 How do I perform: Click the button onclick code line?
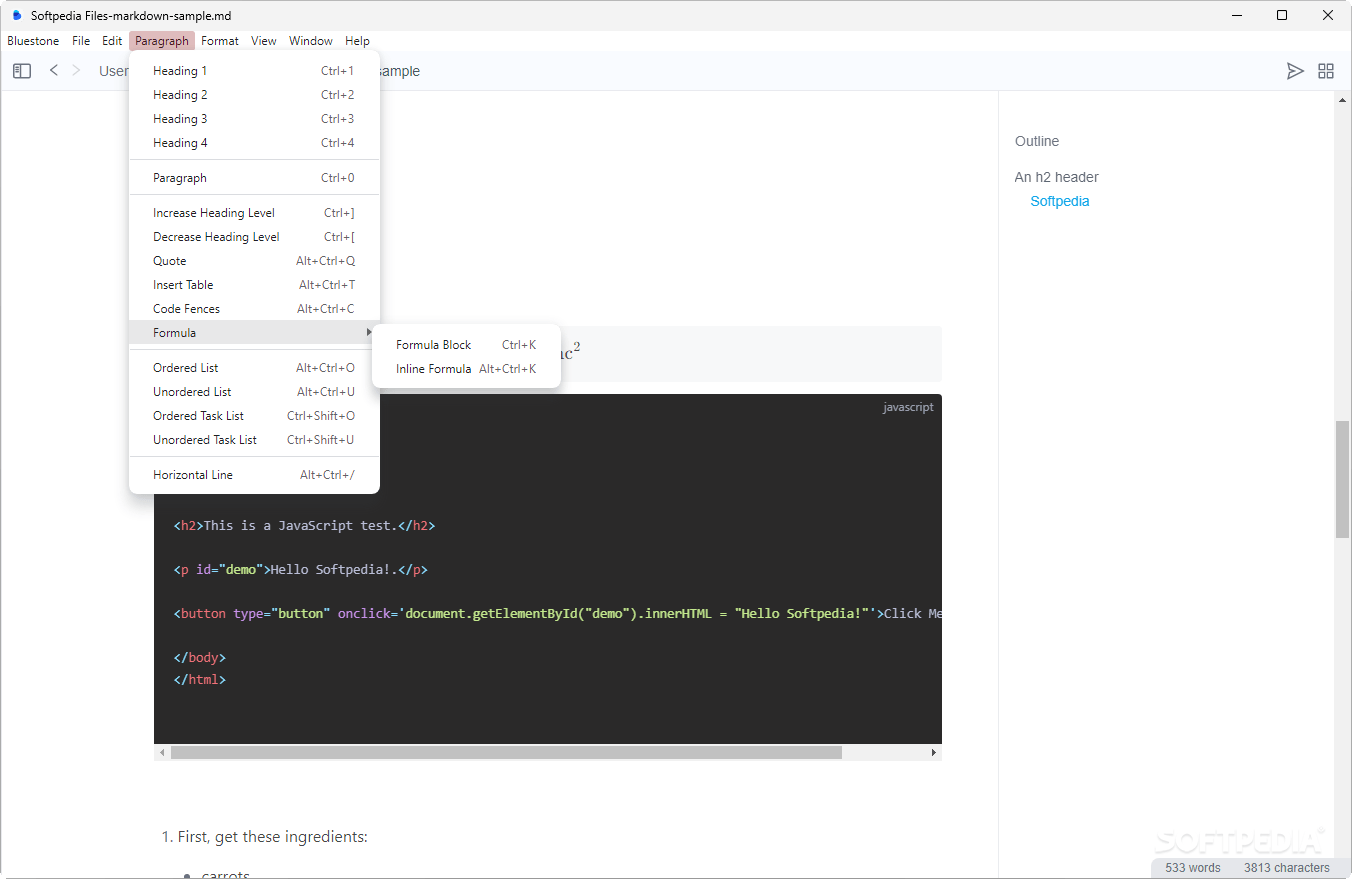pos(557,613)
